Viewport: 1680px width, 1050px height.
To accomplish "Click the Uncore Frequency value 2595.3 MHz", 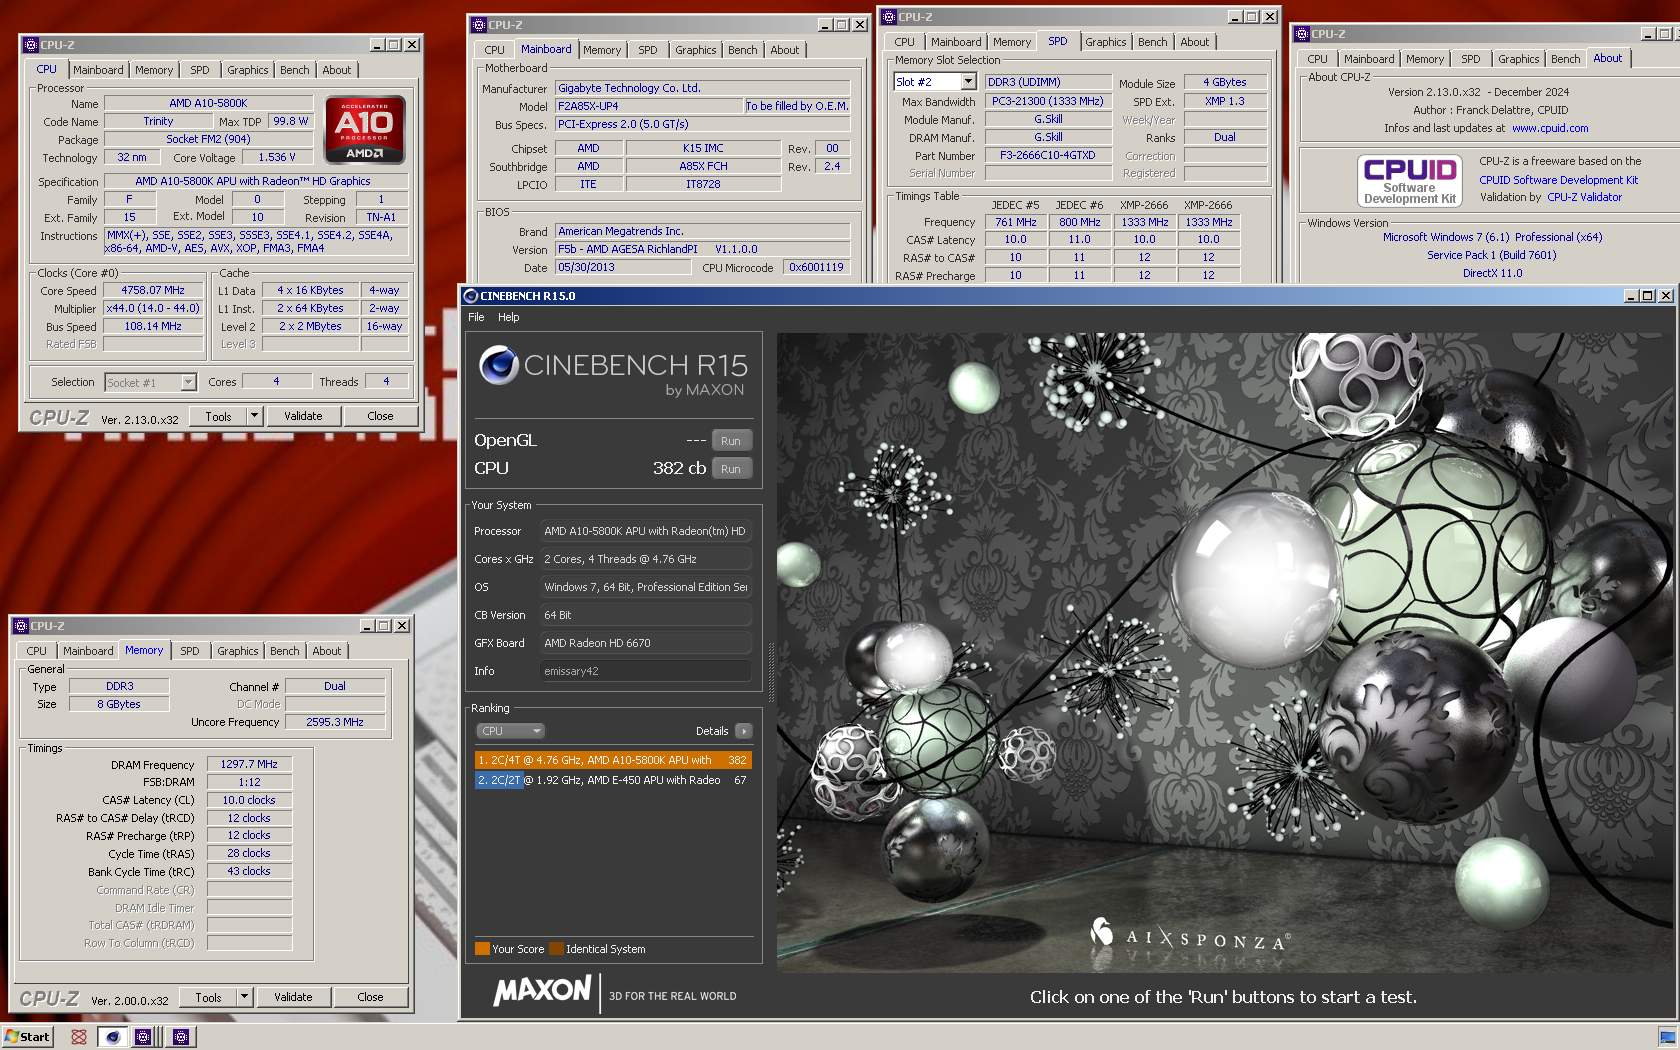I will [x=335, y=722].
